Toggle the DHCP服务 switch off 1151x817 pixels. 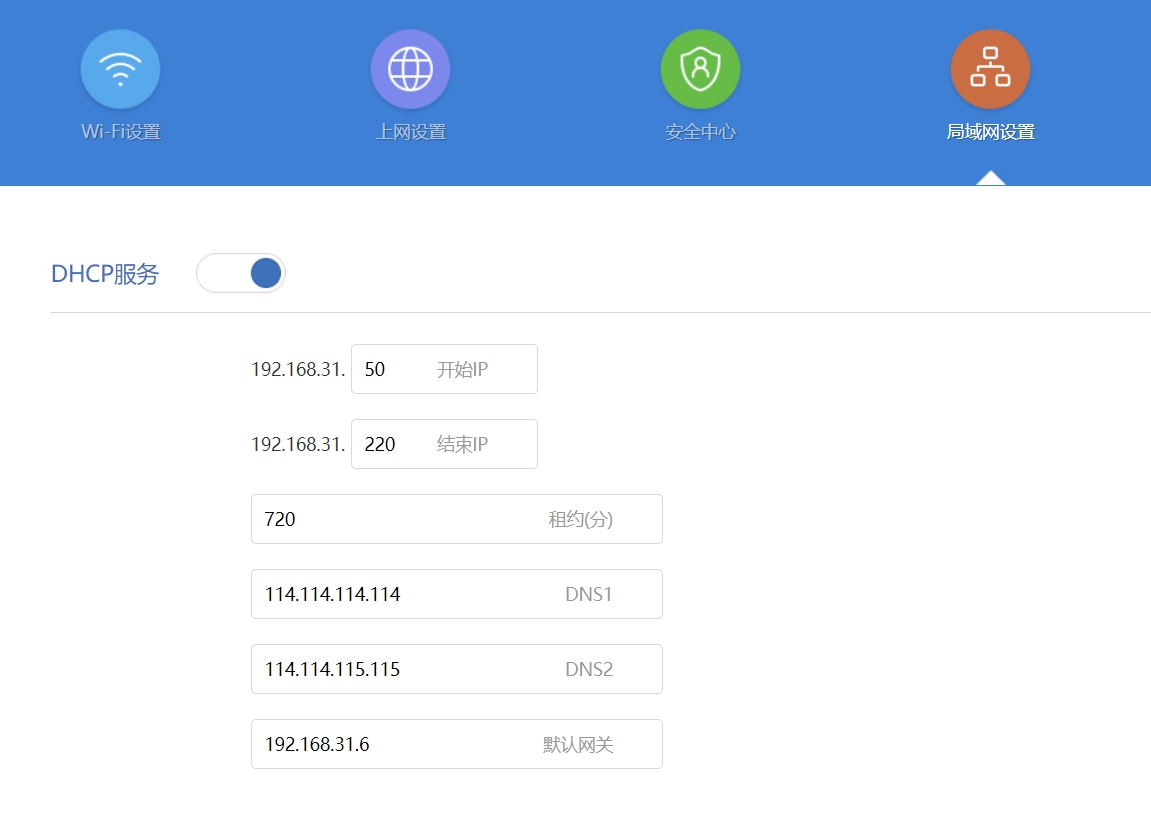coord(241,273)
